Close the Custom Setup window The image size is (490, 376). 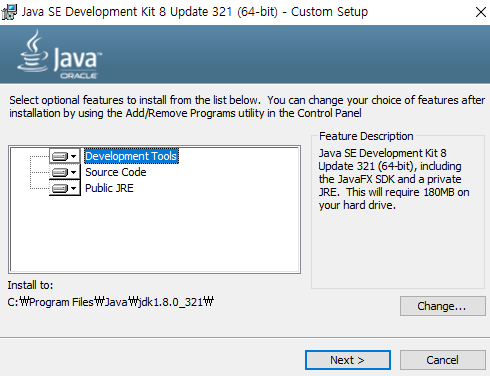pyautogui.click(x=480, y=12)
